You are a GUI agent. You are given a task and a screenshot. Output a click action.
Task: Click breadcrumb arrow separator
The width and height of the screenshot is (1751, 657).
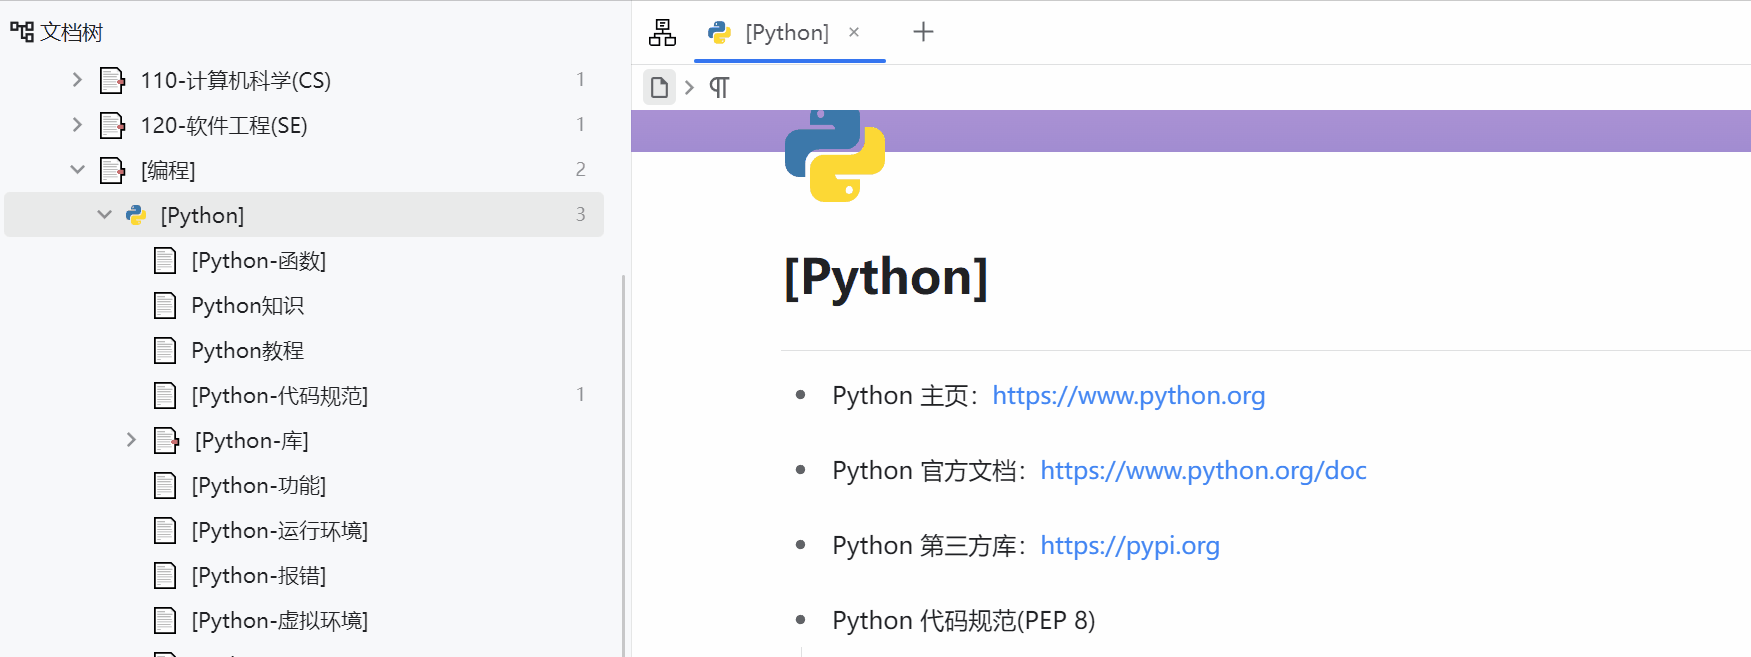point(689,88)
